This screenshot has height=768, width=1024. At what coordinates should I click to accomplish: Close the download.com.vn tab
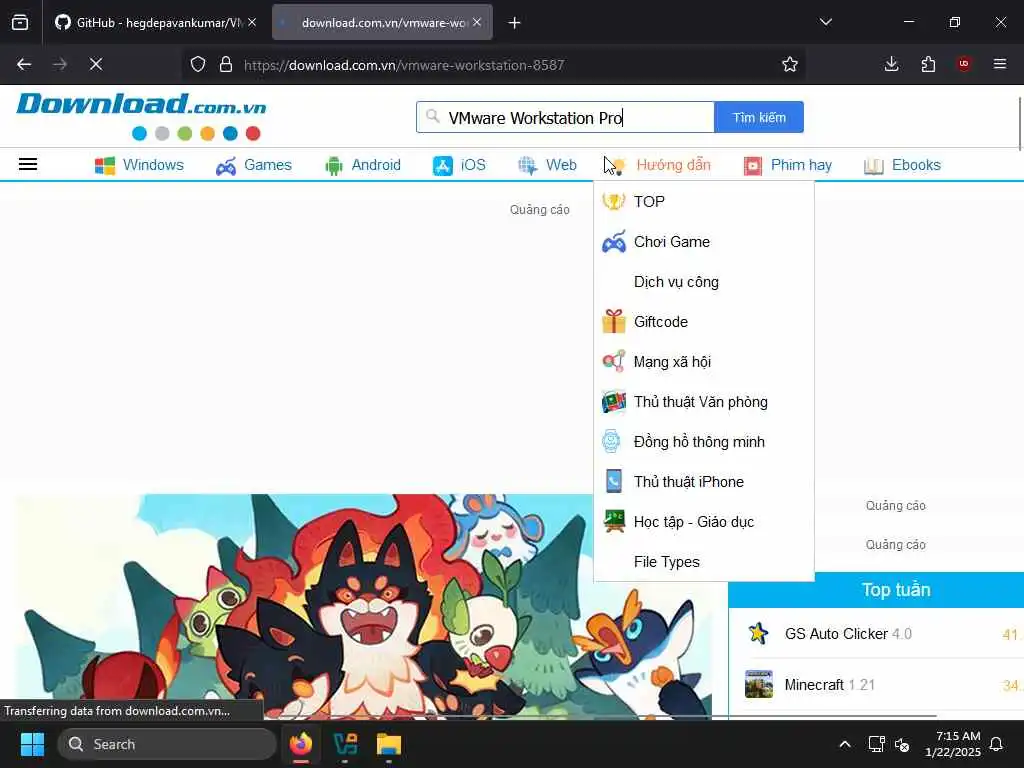477,22
